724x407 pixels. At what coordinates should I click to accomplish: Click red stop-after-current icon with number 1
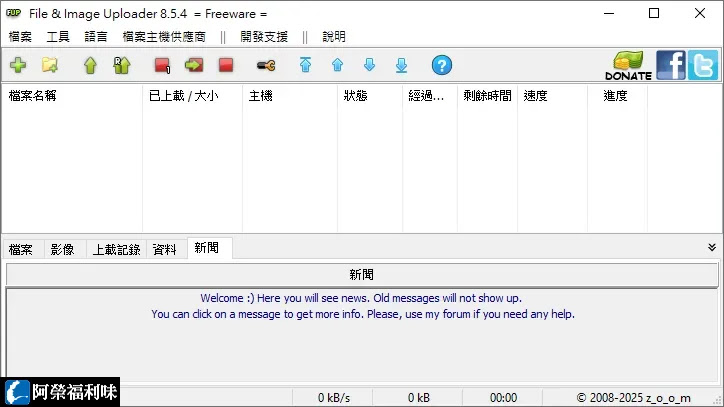click(x=163, y=65)
